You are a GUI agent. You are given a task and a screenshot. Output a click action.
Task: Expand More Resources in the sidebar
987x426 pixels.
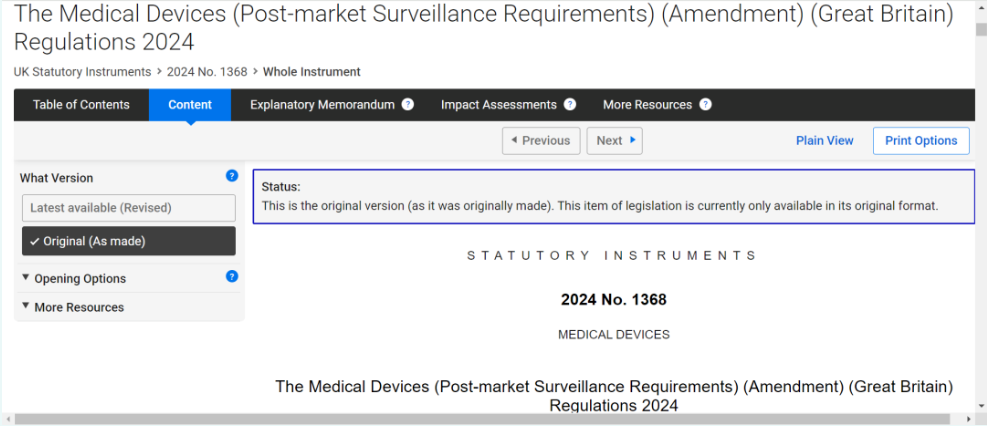click(79, 307)
